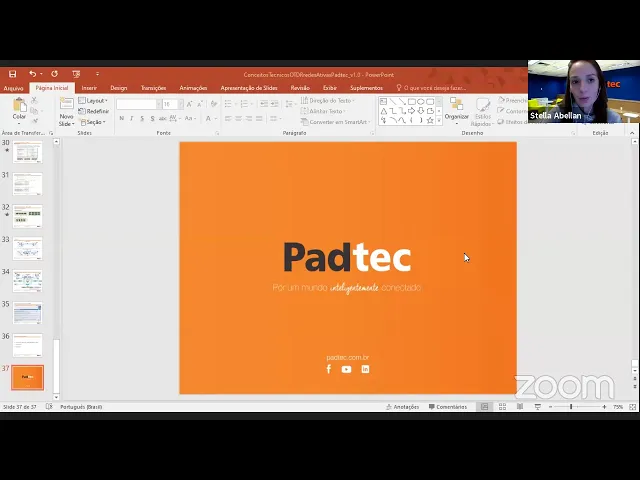Viewport: 640px width, 480px height.
Task: Toggle bold (N) formatting
Action: click(x=122, y=119)
